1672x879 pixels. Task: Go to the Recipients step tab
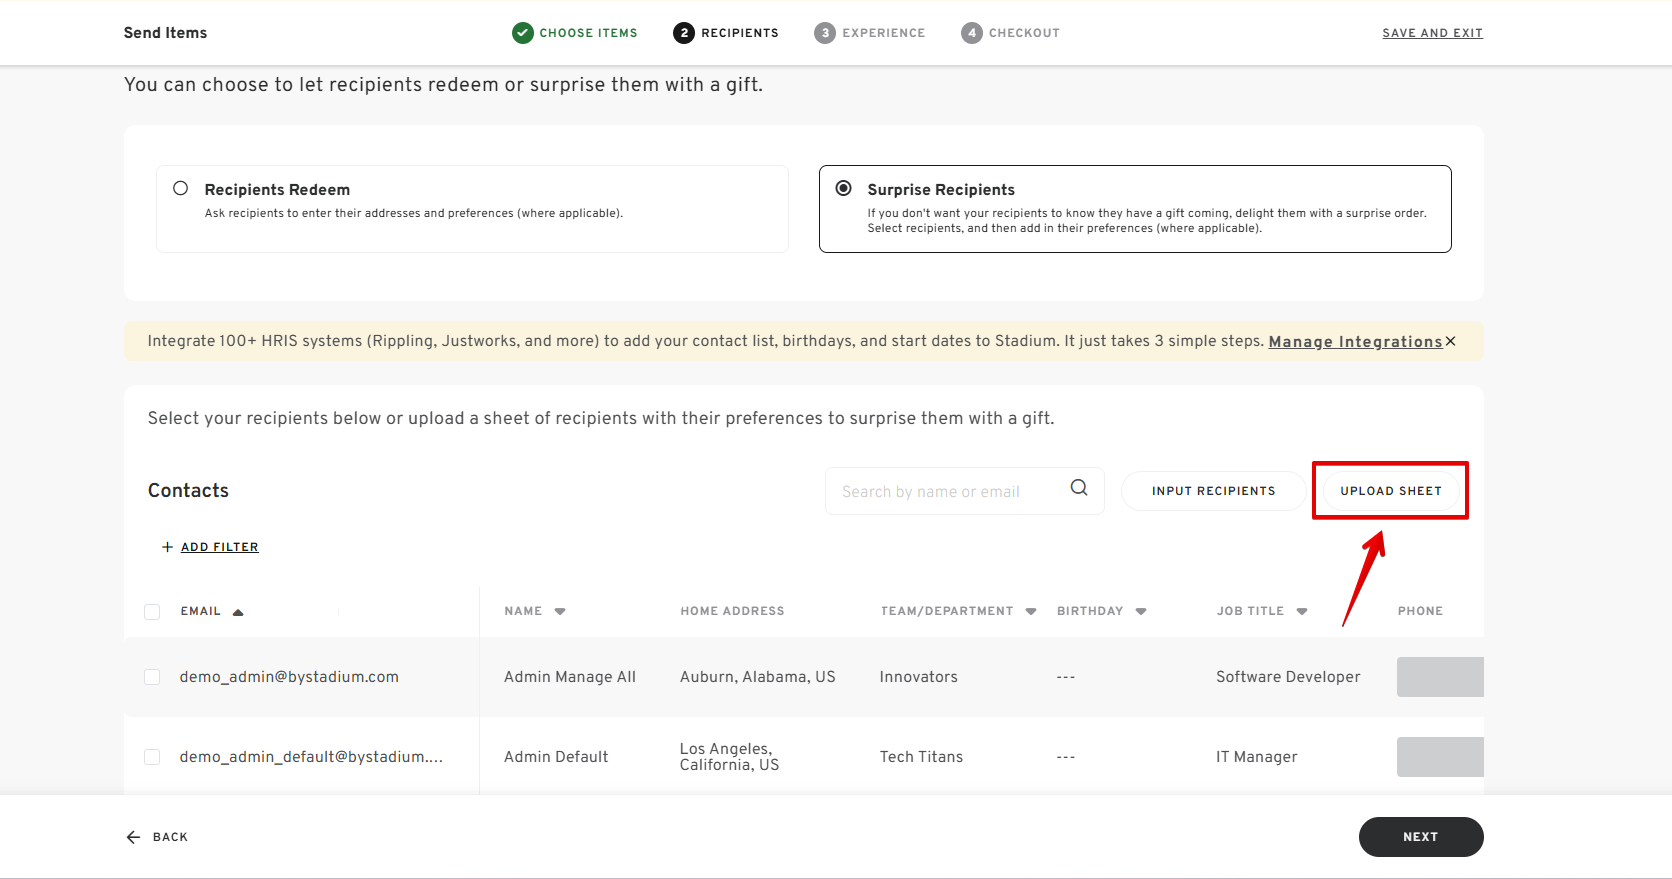726,33
